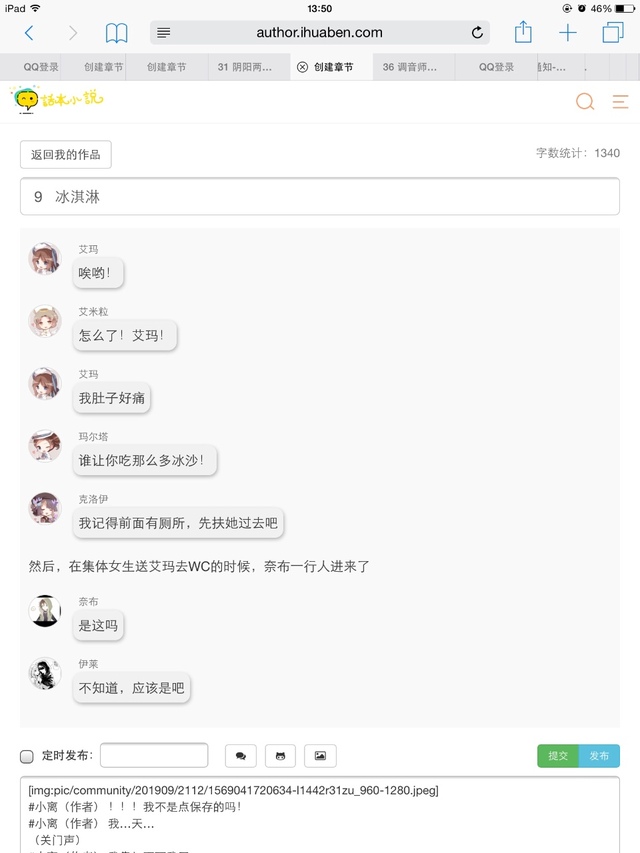
Task: Click the 返回我的作品 button
Action: click(x=66, y=154)
